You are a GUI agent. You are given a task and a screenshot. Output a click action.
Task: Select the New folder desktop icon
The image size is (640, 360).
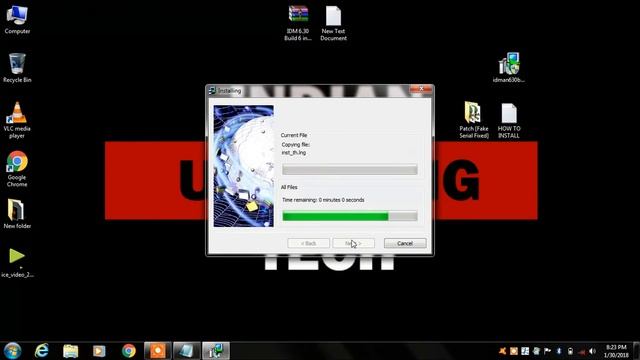click(x=17, y=213)
